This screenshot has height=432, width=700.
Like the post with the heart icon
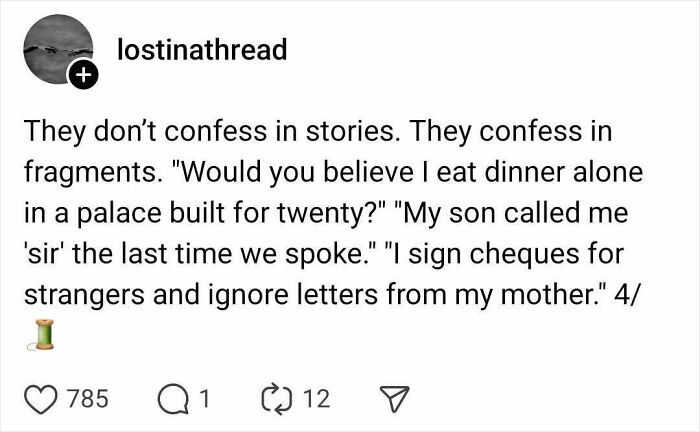pyautogui.click(x=41, y=398)
